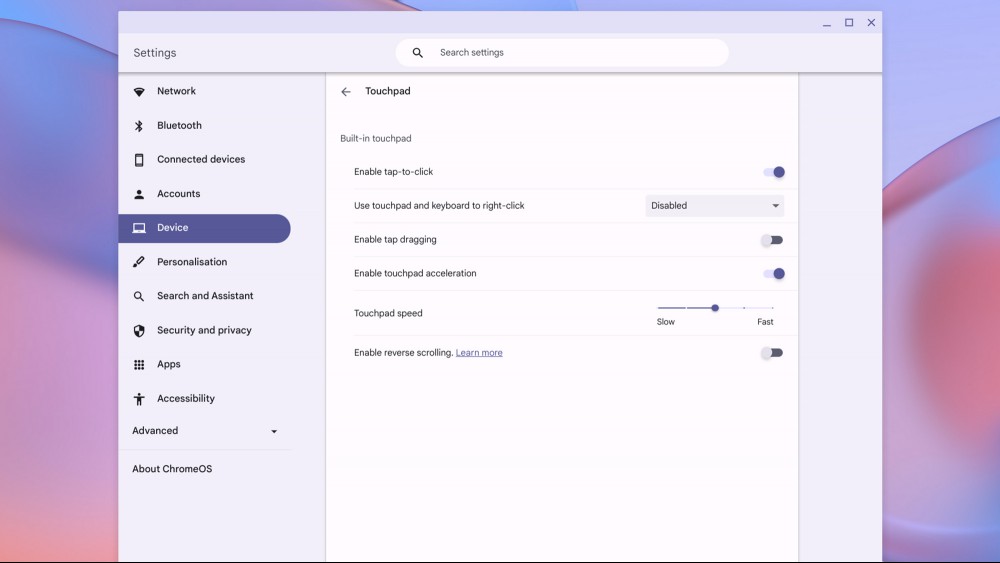
Task: Open the right-click Disabled dropdown
Action: point(714,206)
